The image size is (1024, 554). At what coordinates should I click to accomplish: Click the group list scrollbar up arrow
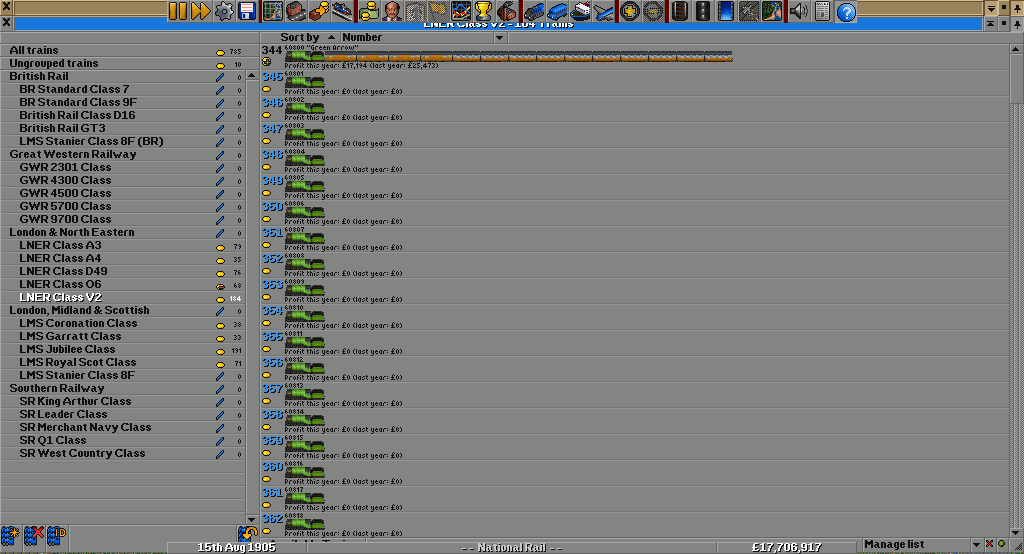251,76
